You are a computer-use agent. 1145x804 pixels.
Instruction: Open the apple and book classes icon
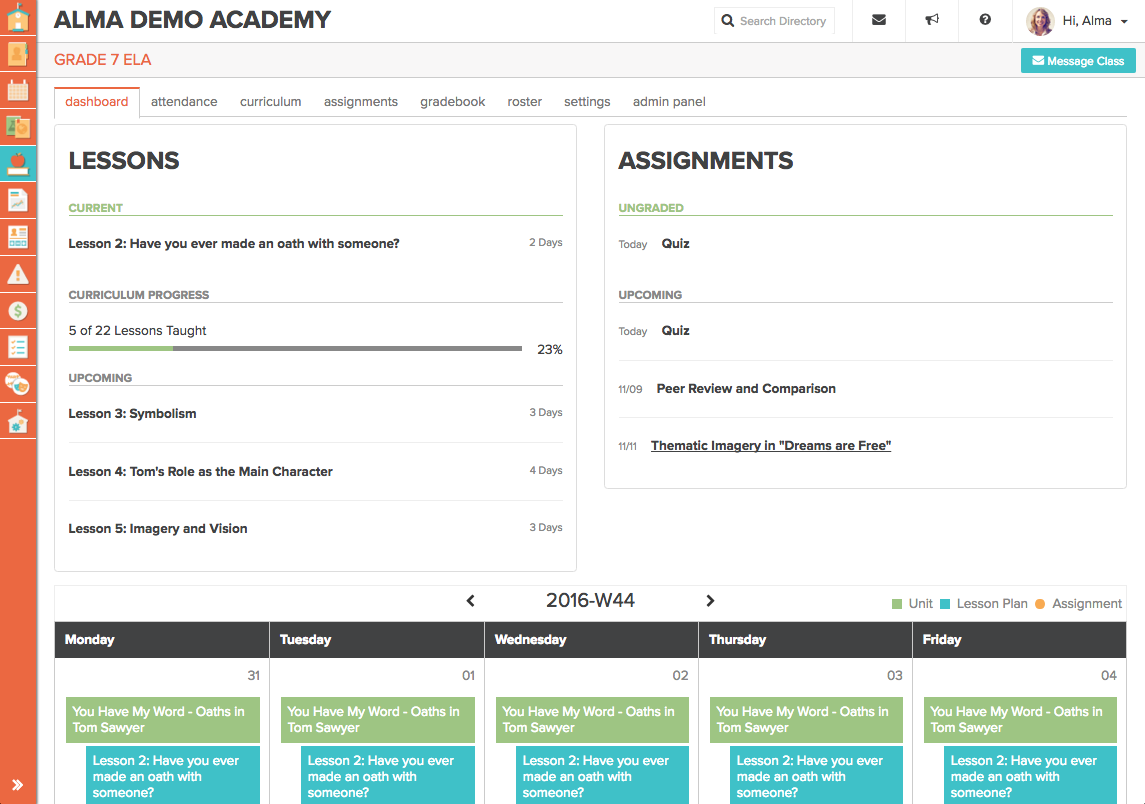[x=18, y=163]
